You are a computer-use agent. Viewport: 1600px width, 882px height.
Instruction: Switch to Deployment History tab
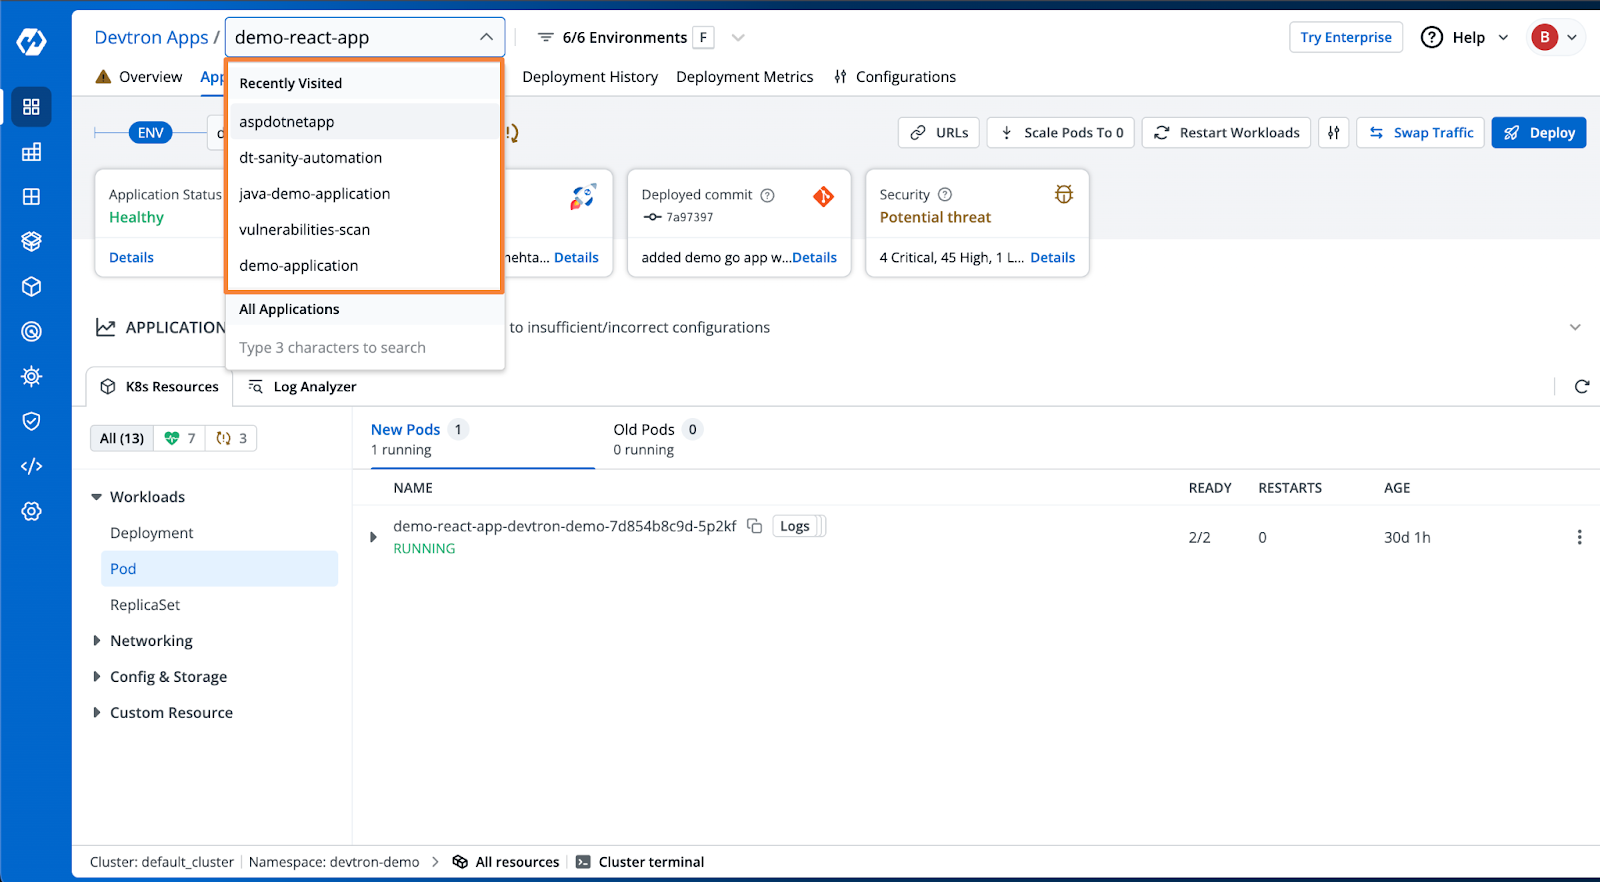point(590,77)
